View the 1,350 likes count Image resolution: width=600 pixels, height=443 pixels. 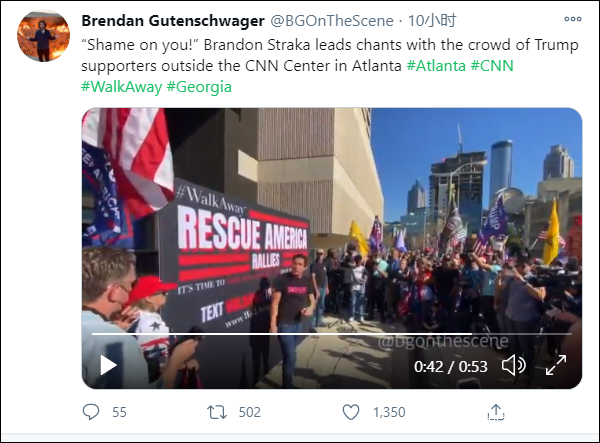[x=389, y=412]
